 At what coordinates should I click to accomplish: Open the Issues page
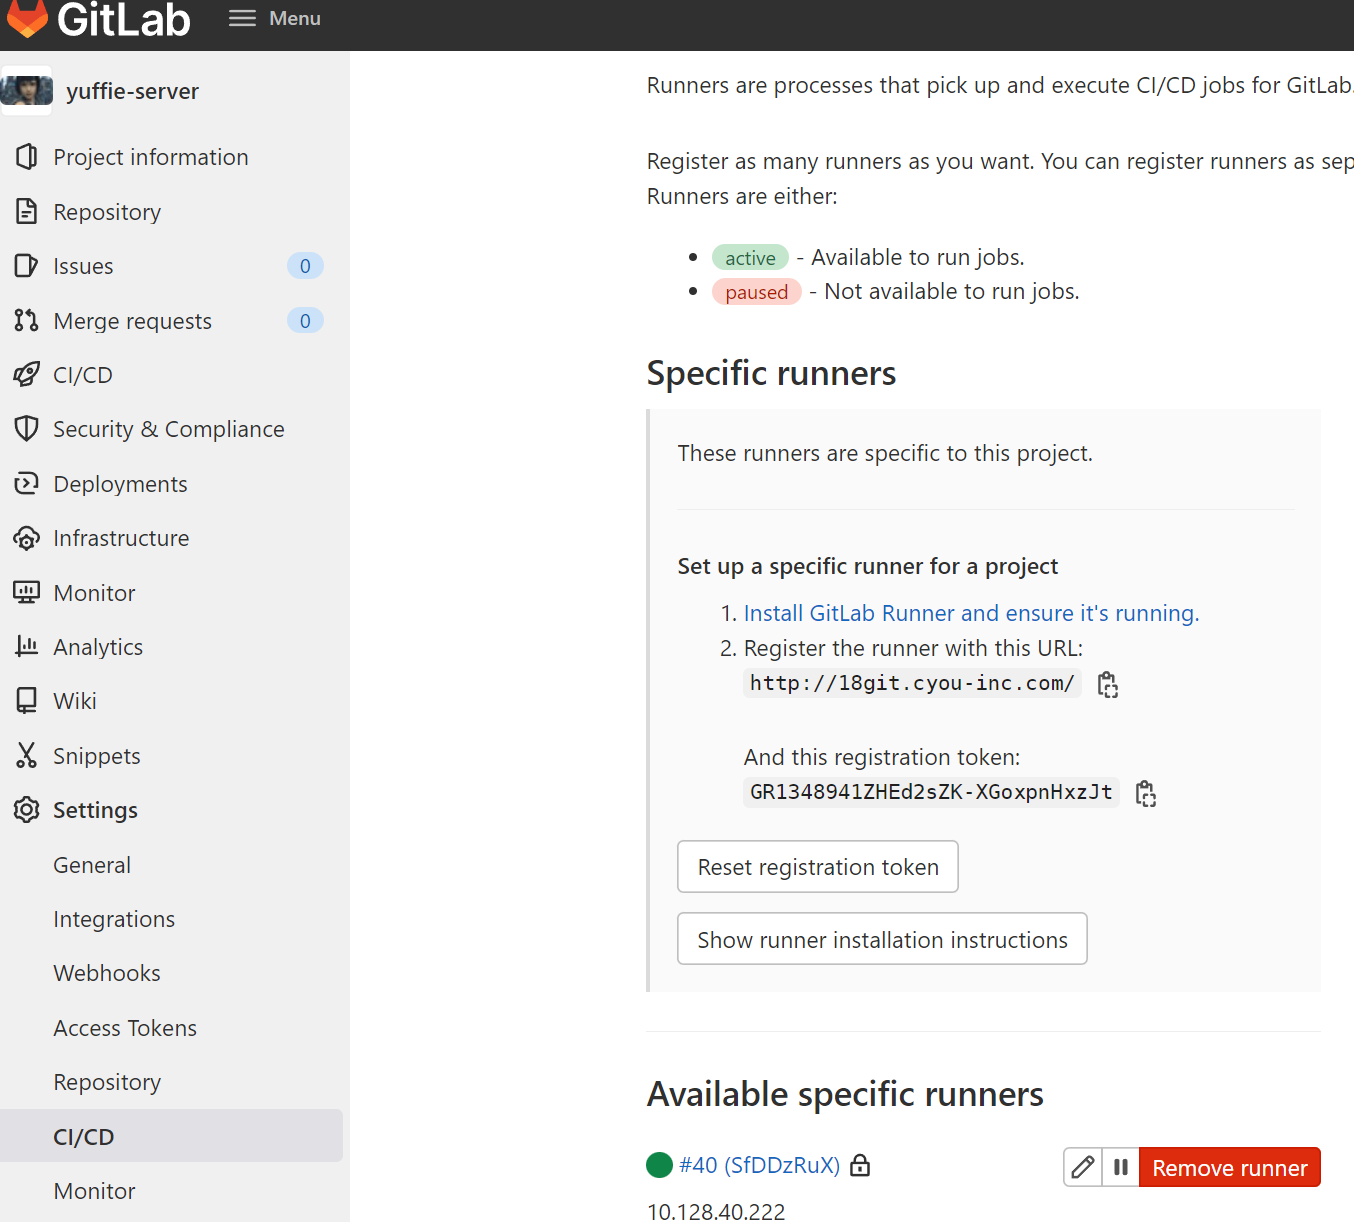pyautogui.click(x=83, y=266)
